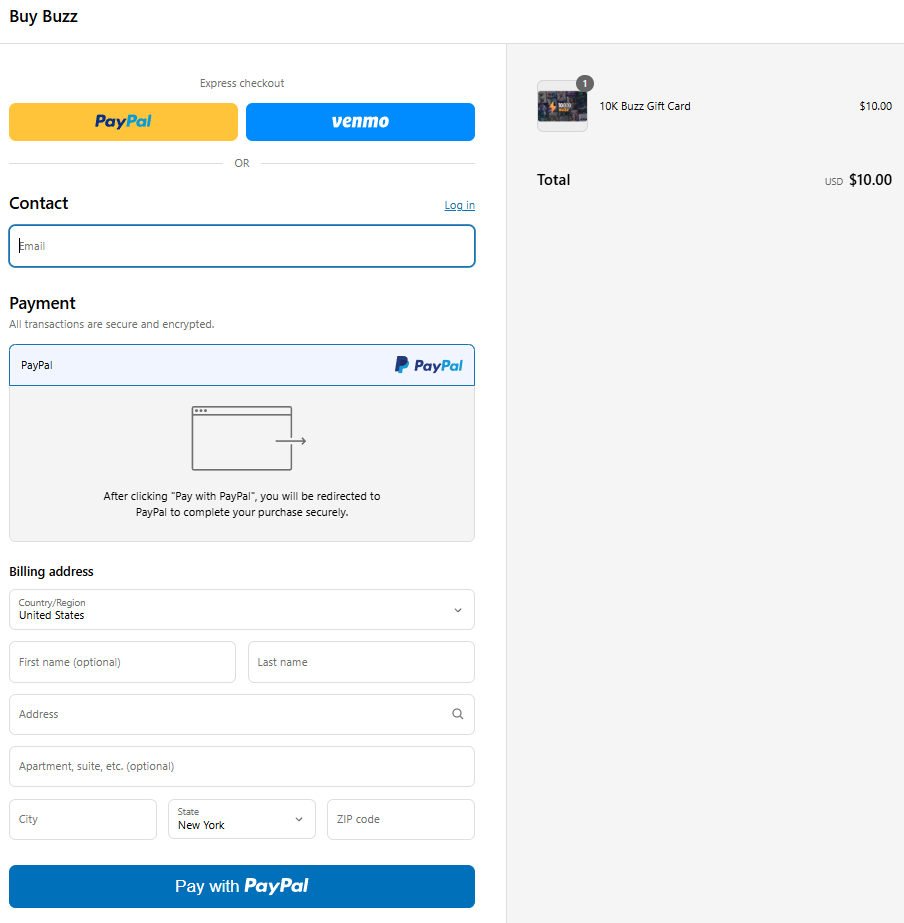Click the PayPal redirect explanation text

242,504
